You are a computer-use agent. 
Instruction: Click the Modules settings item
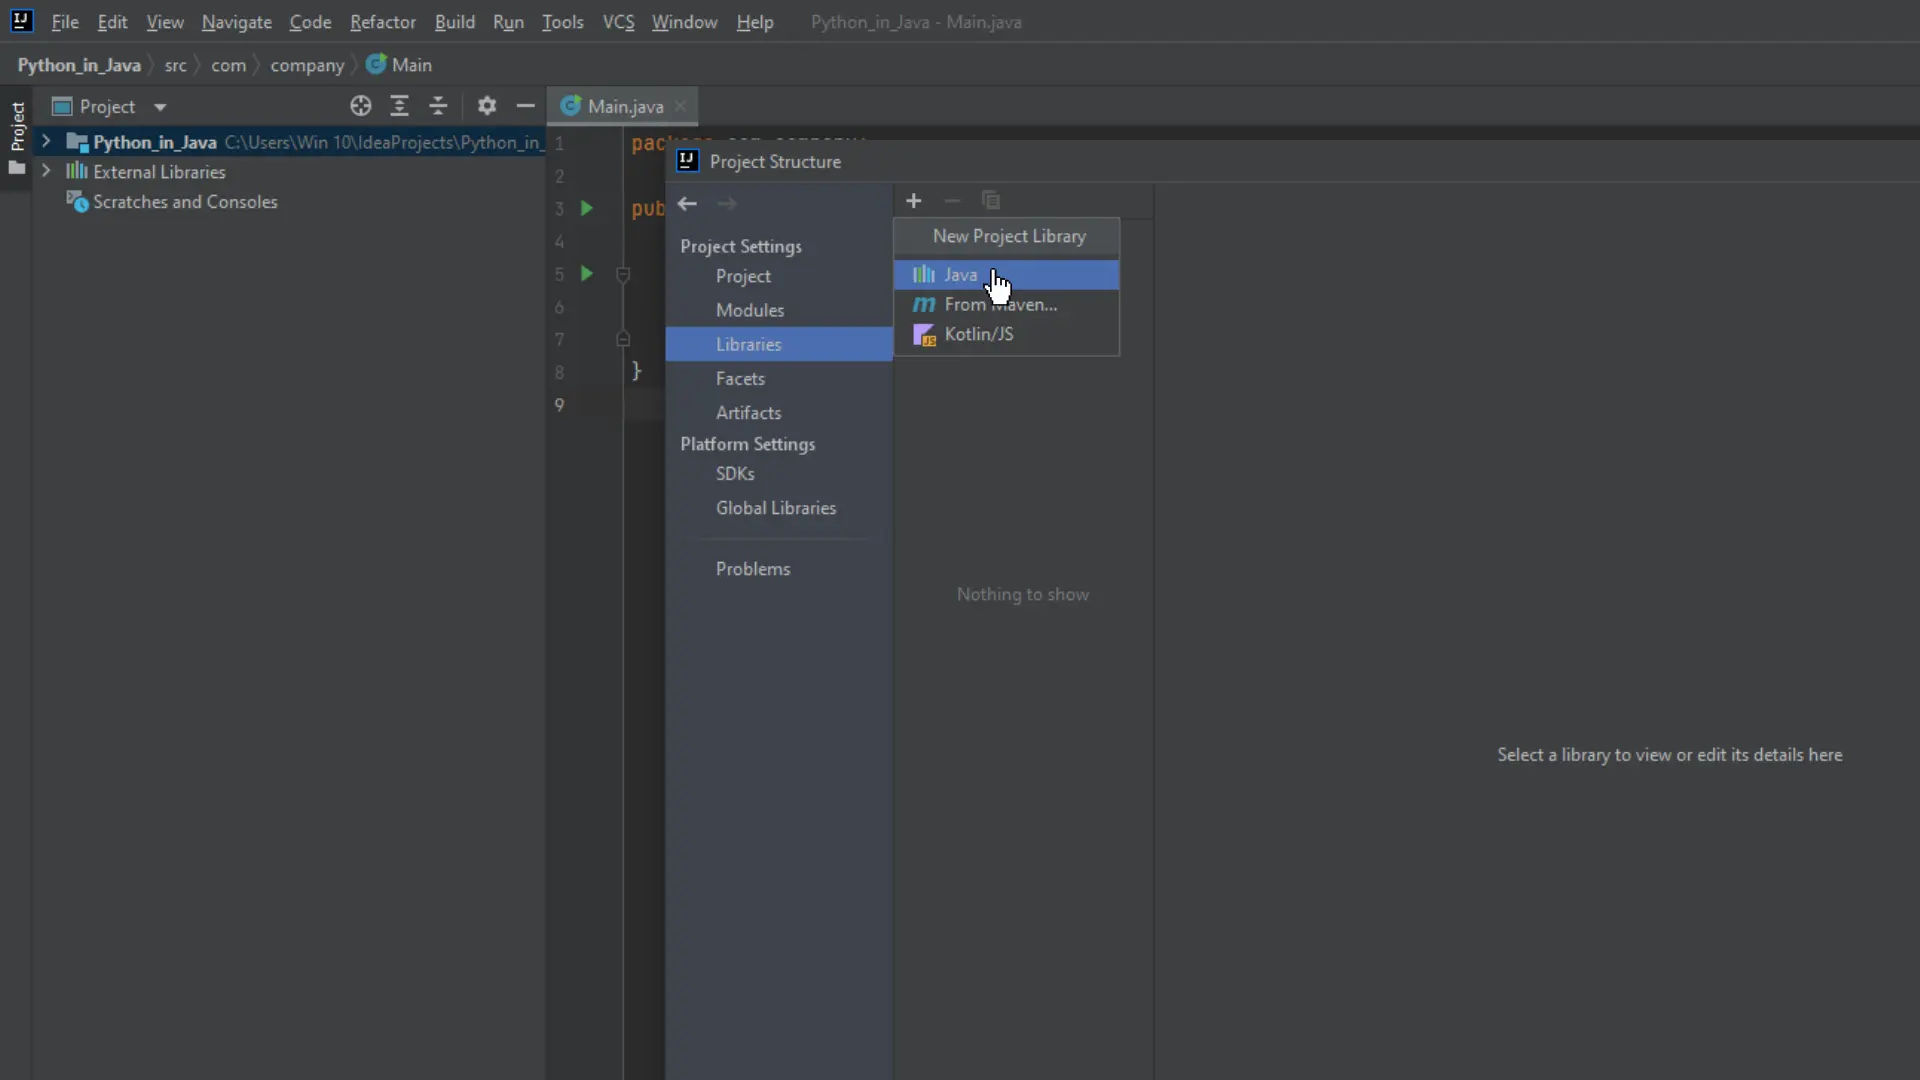pyautogui.click(x=750, y=310)
